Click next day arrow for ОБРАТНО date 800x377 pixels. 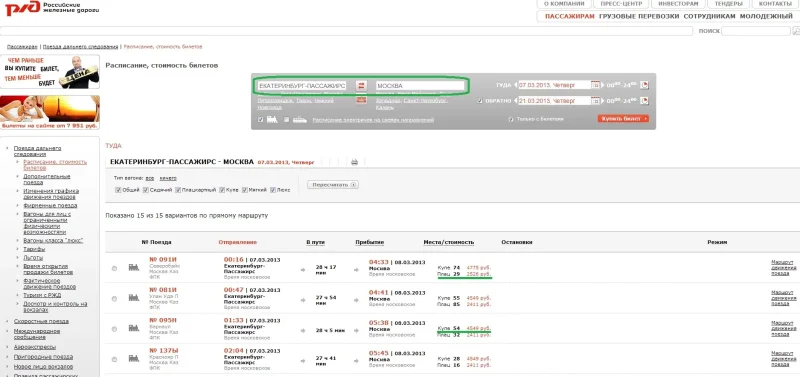pos(604,100)
